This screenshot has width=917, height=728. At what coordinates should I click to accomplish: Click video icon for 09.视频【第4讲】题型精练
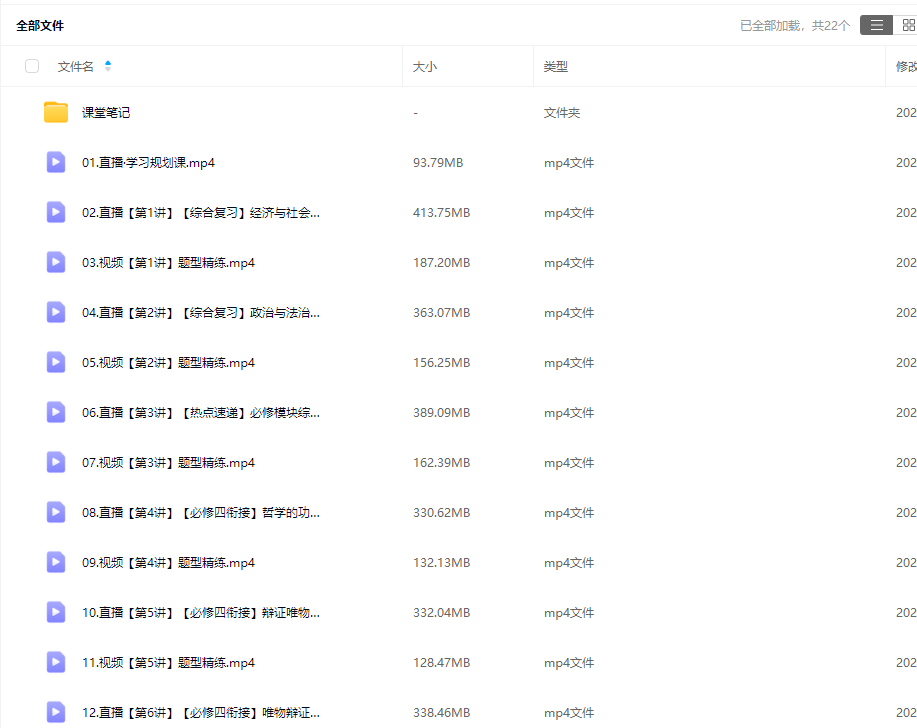[x=56, y=562]
